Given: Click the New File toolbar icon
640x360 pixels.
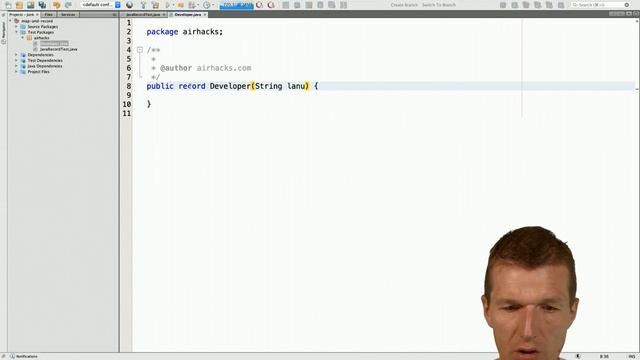Looking at the screenshot, I should 9,5.
